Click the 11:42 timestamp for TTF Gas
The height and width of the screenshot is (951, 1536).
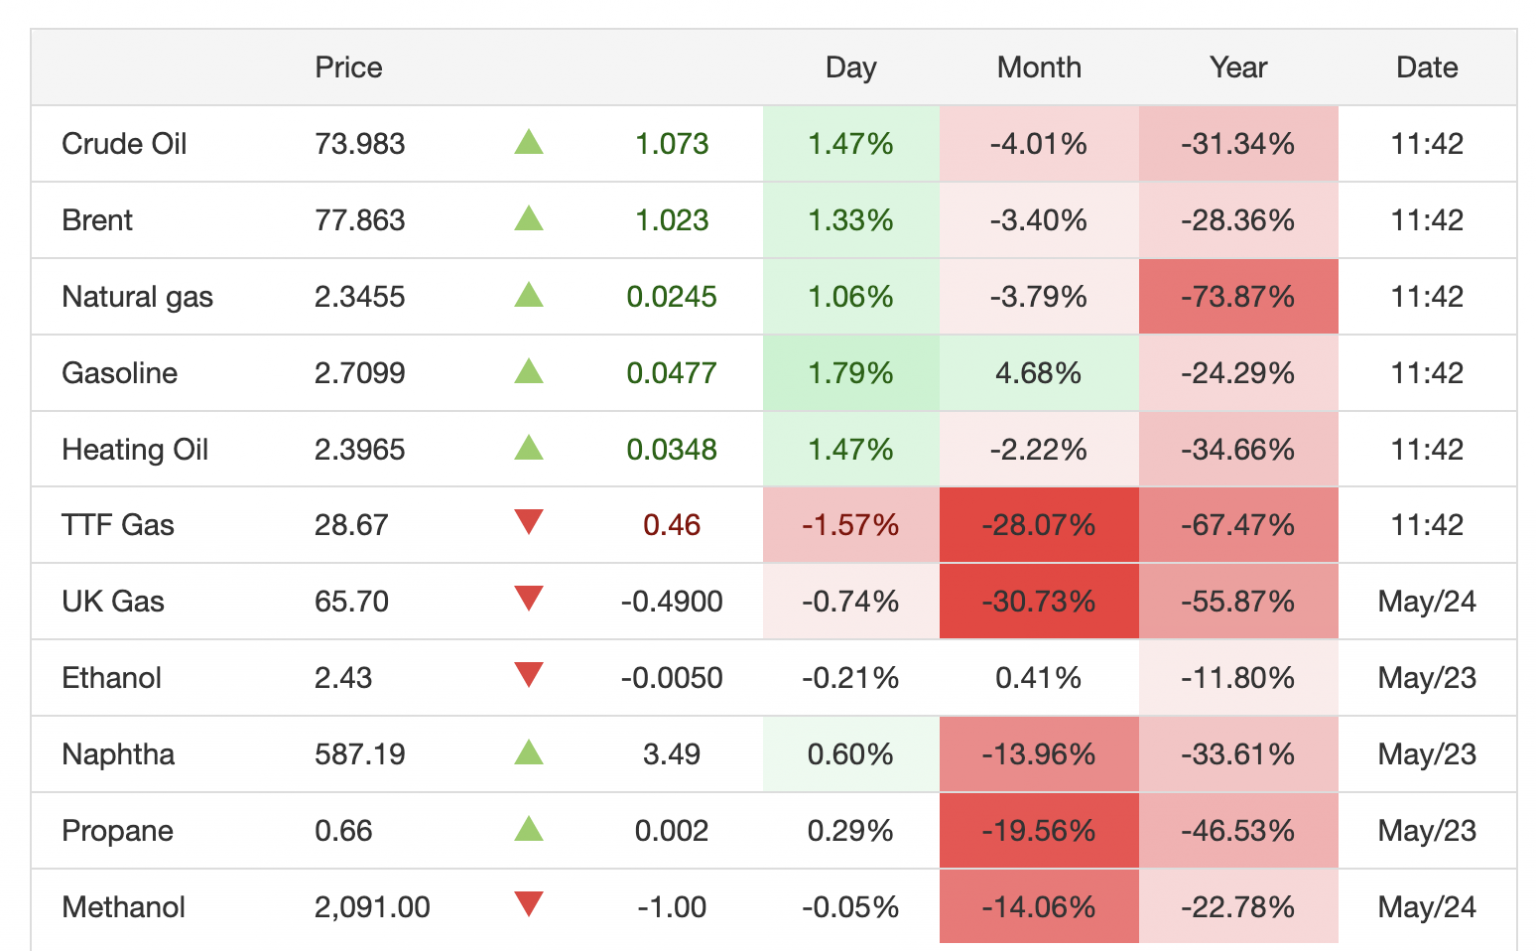click(1427, 524)
